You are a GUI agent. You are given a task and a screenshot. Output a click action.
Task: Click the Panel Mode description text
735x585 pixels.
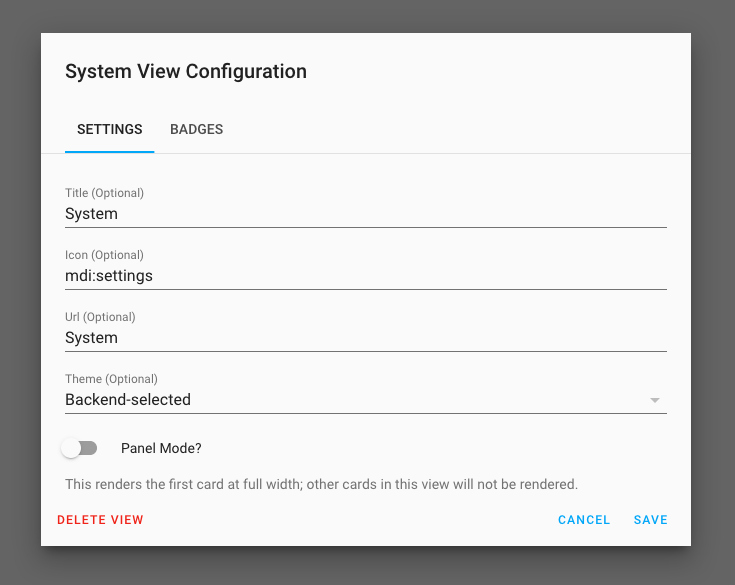pyautogui.click(x=321, y=484)
